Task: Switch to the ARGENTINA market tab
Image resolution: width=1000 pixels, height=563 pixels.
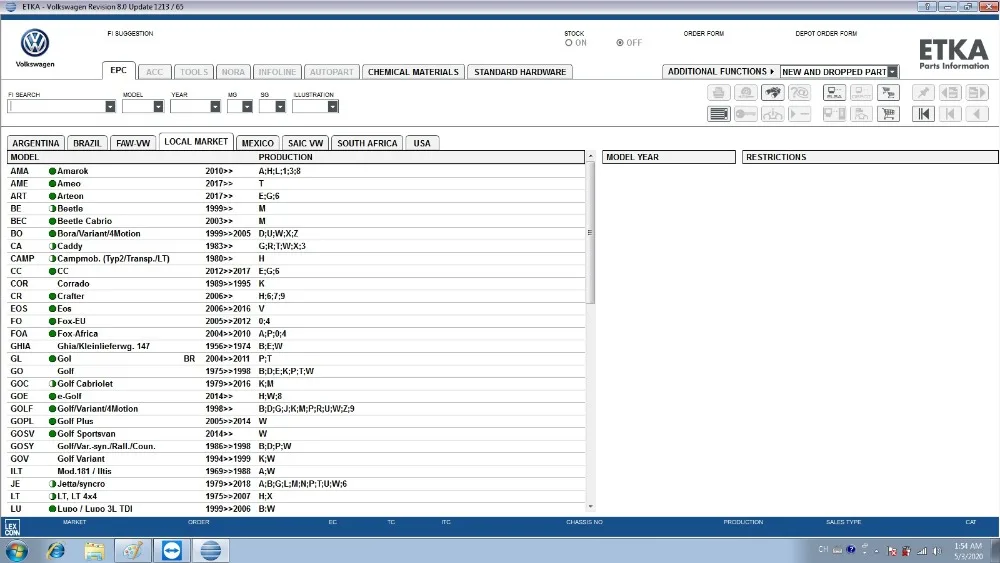Action: (x=36, y=143)
